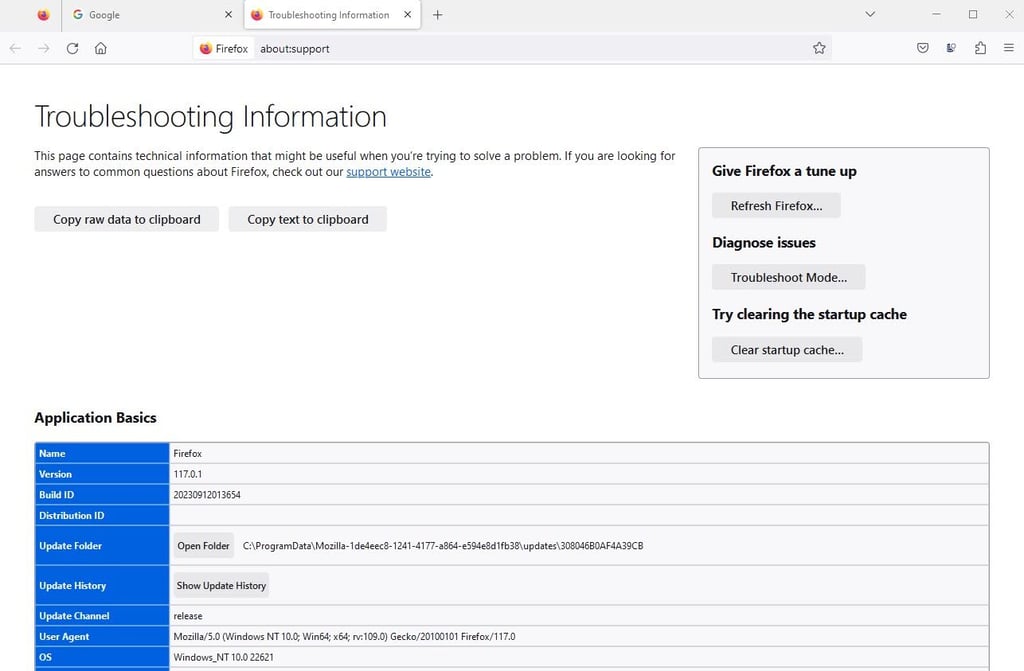The width and height of the screenshot is (1024, 671).
Task: Click the Name value 'Firefox' cell
Action: point(579,453)
